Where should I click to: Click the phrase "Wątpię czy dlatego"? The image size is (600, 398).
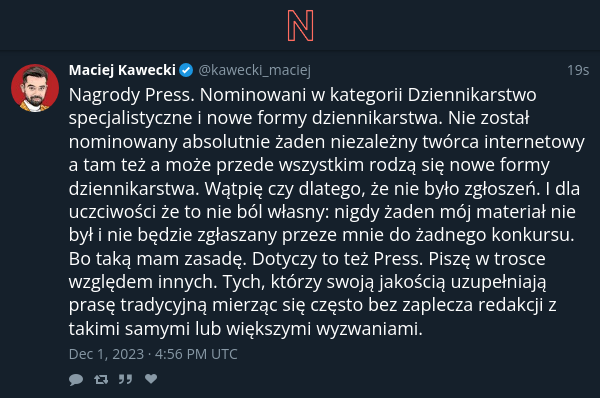[284, 189]
